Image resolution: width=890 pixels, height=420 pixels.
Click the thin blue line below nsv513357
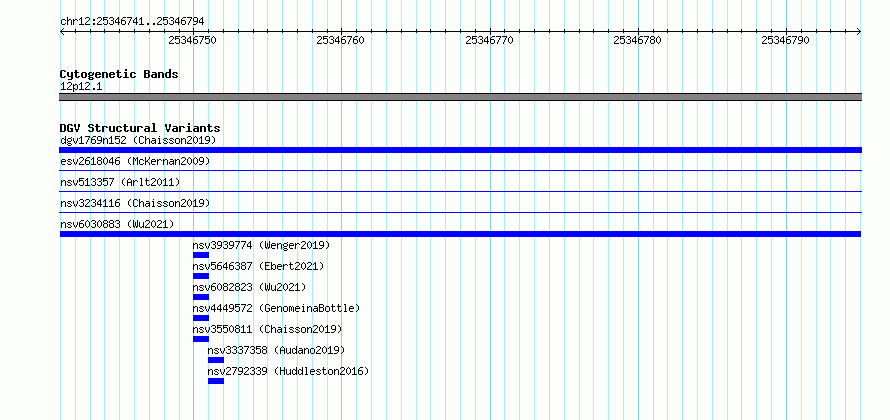[461, 191]
